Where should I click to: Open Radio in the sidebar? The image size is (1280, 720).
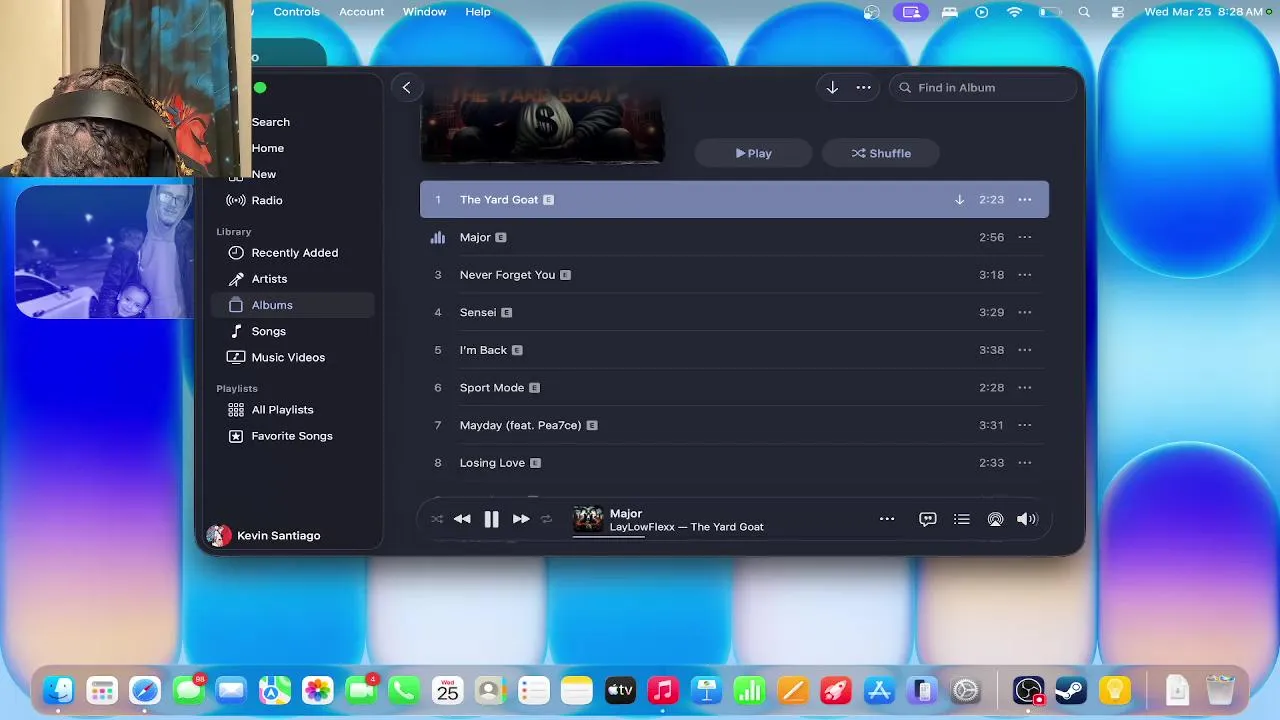[x=267, y=200]
